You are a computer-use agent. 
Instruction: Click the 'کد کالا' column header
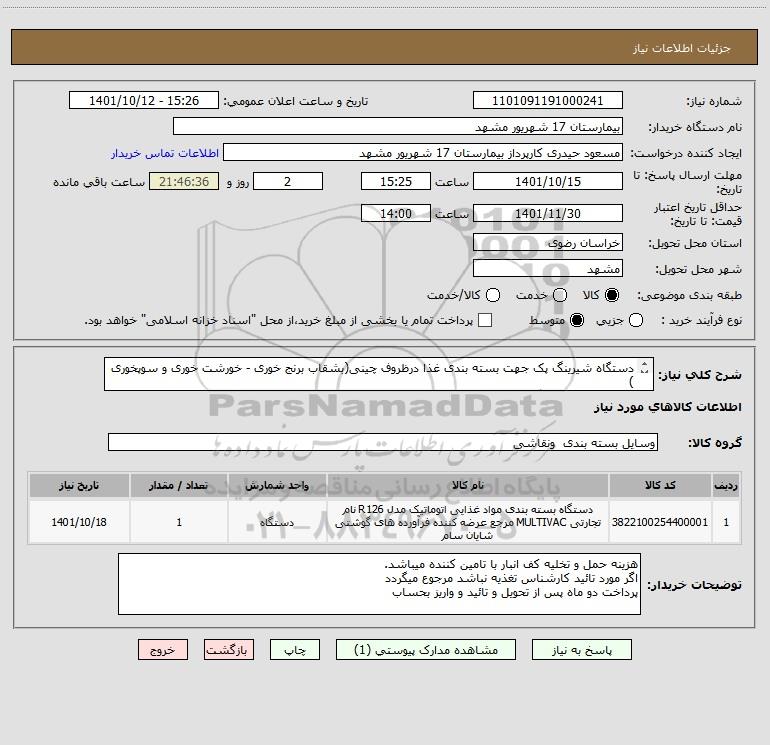click(x=660, y=485)
